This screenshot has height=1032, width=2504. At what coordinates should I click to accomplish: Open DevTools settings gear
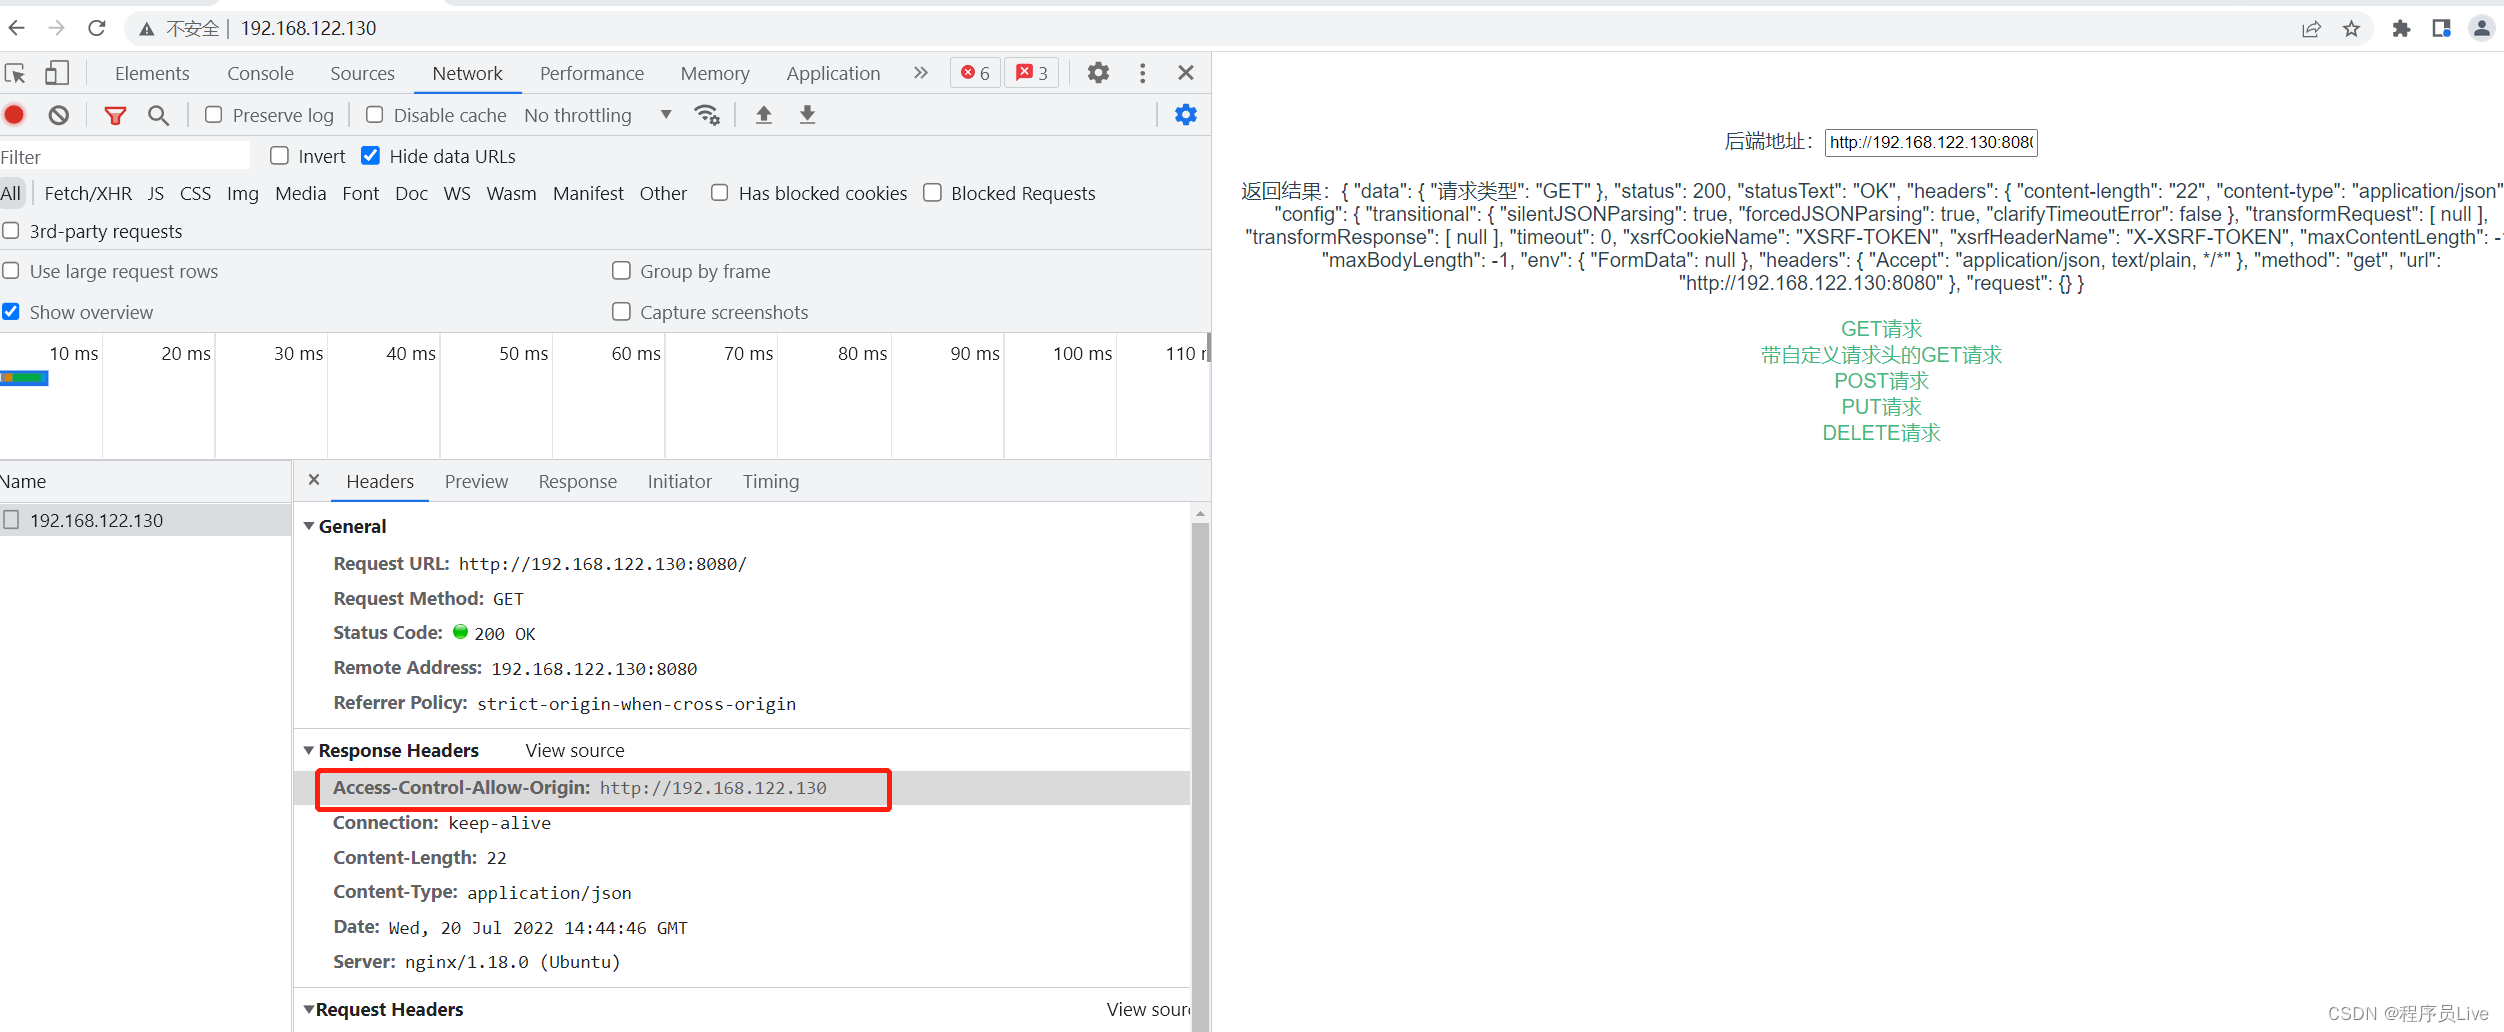(x=1097, y=72)
